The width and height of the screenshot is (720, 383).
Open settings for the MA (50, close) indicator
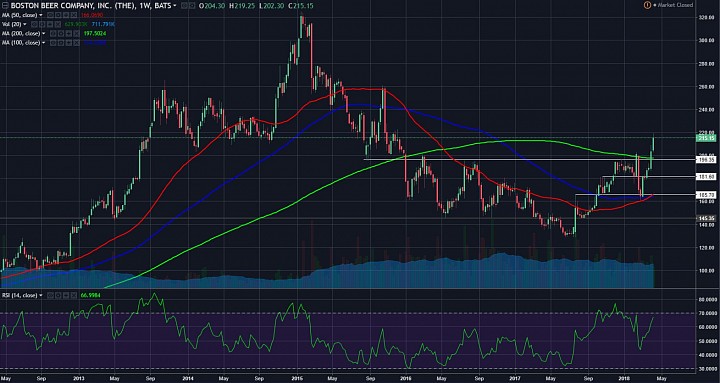click(x=58, y=15)
